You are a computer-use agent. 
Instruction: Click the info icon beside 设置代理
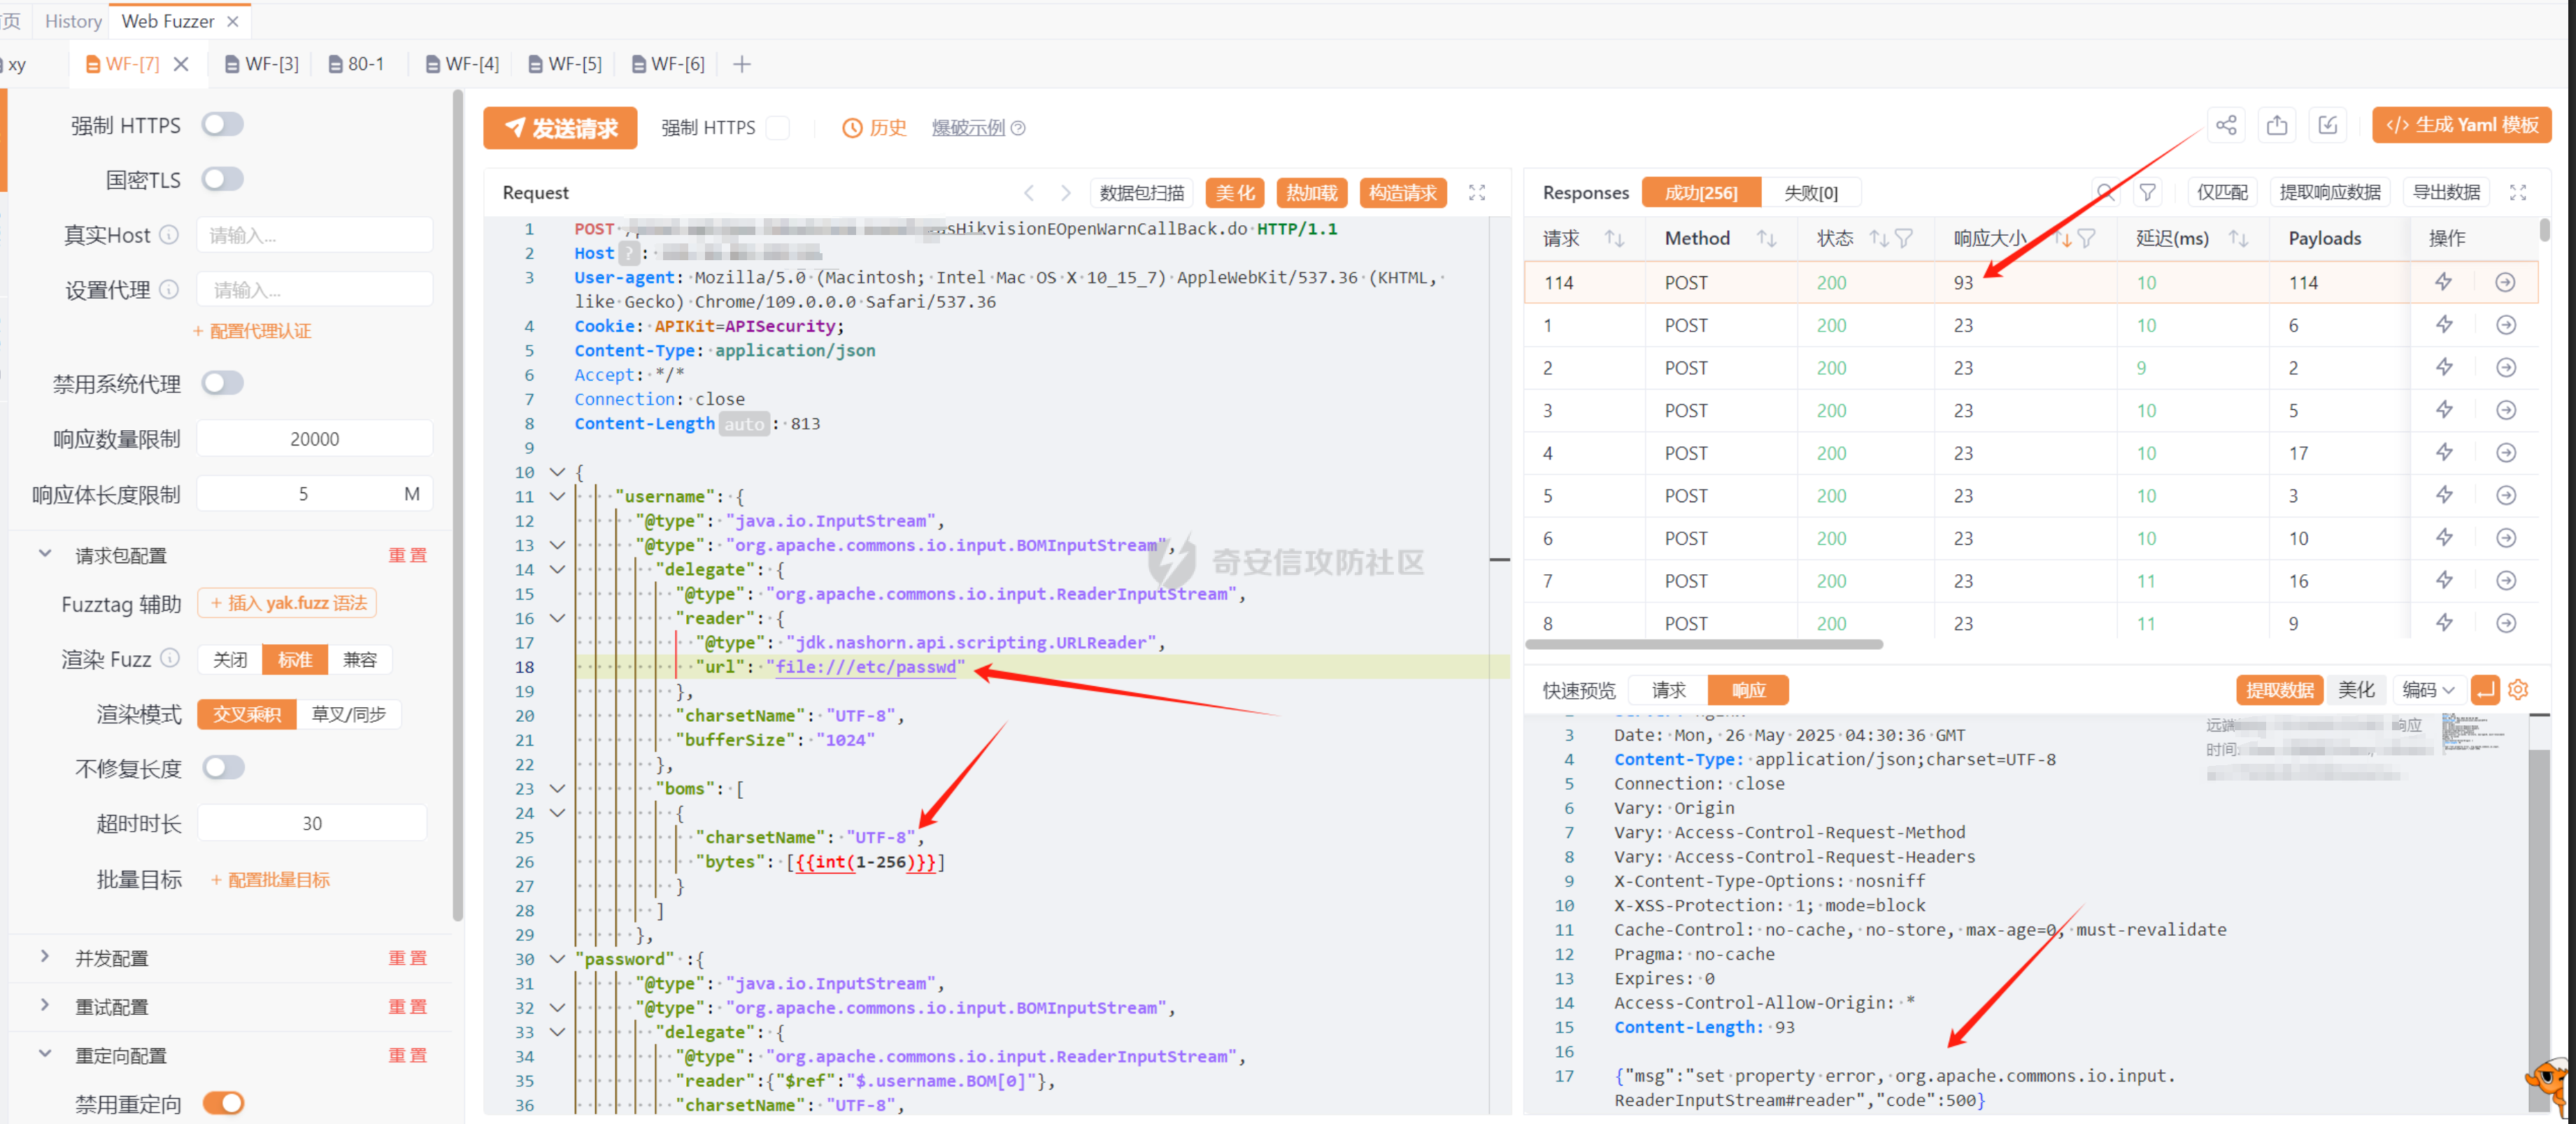click(170, 290)
